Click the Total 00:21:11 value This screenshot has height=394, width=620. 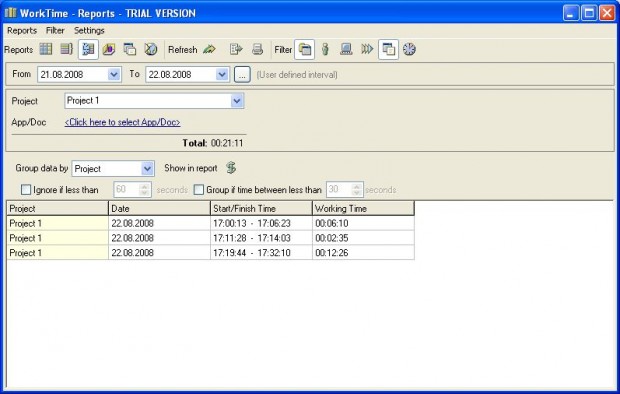(227, 143)
